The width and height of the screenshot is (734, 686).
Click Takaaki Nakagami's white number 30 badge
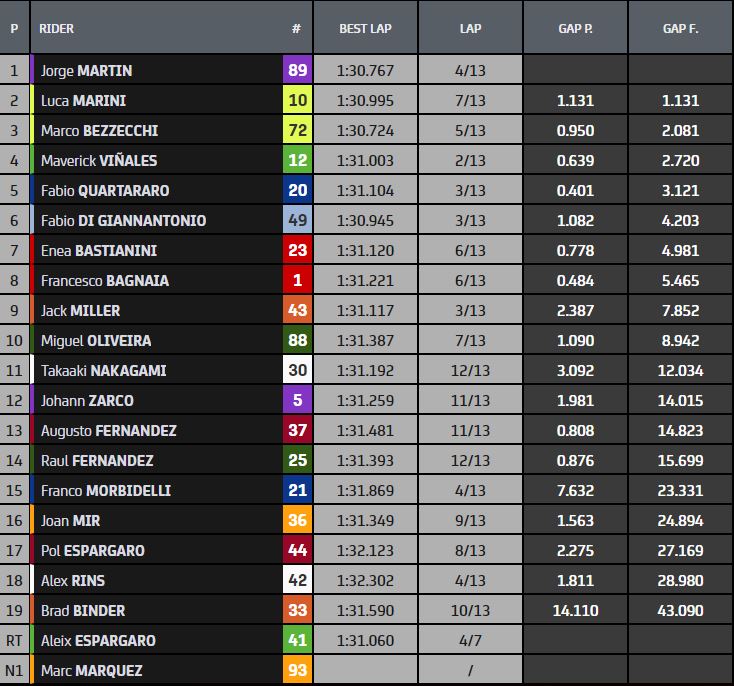click(x=297, y=371)
